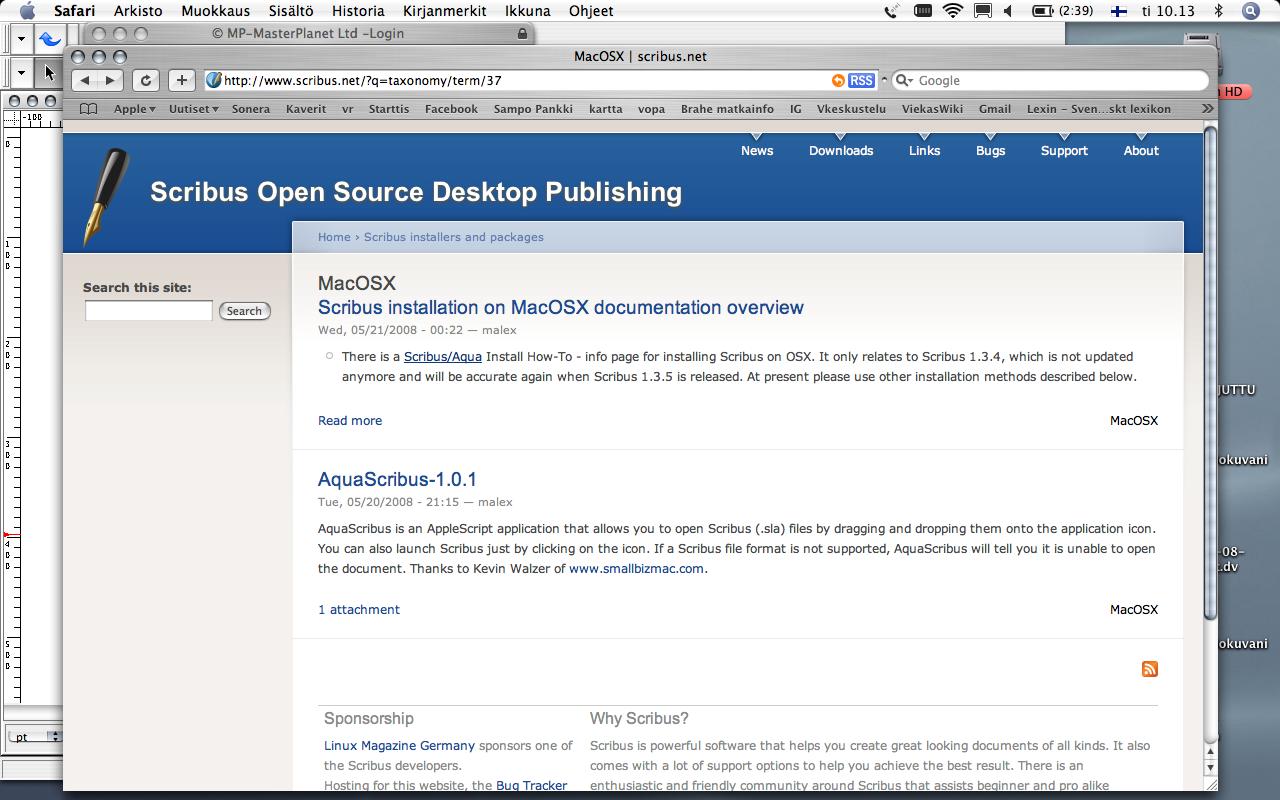
Task: Open Spotlight search in menu bar
Action: 1250,11
